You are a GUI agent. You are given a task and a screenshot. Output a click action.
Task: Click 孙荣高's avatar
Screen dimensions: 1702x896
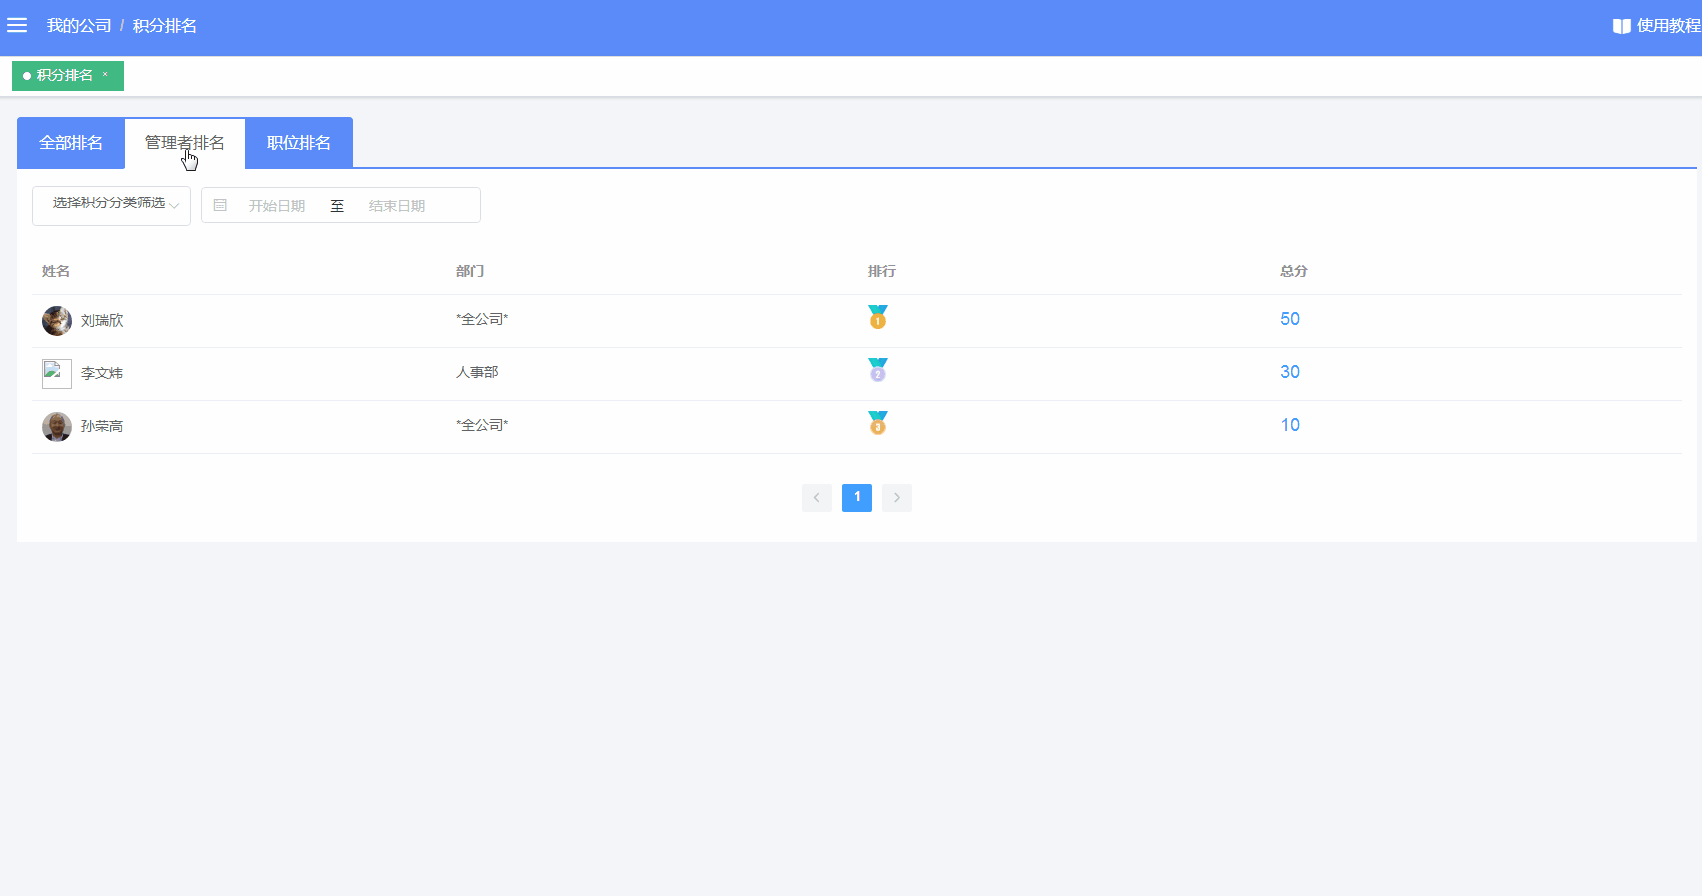(57, 427)
